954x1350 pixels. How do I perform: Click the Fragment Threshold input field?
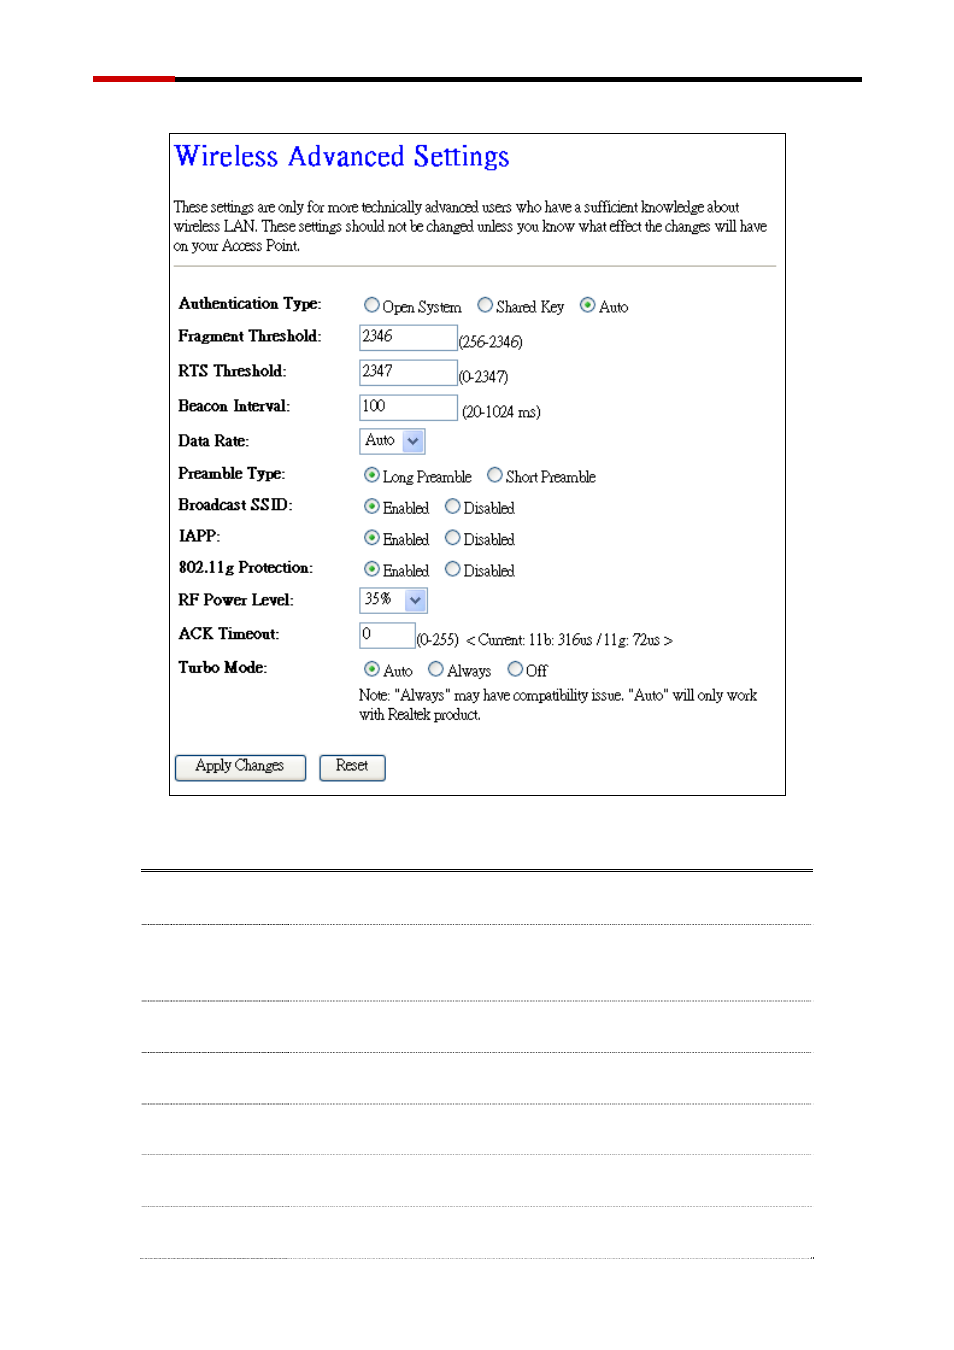pyautogui.click(x=408, y=337)
